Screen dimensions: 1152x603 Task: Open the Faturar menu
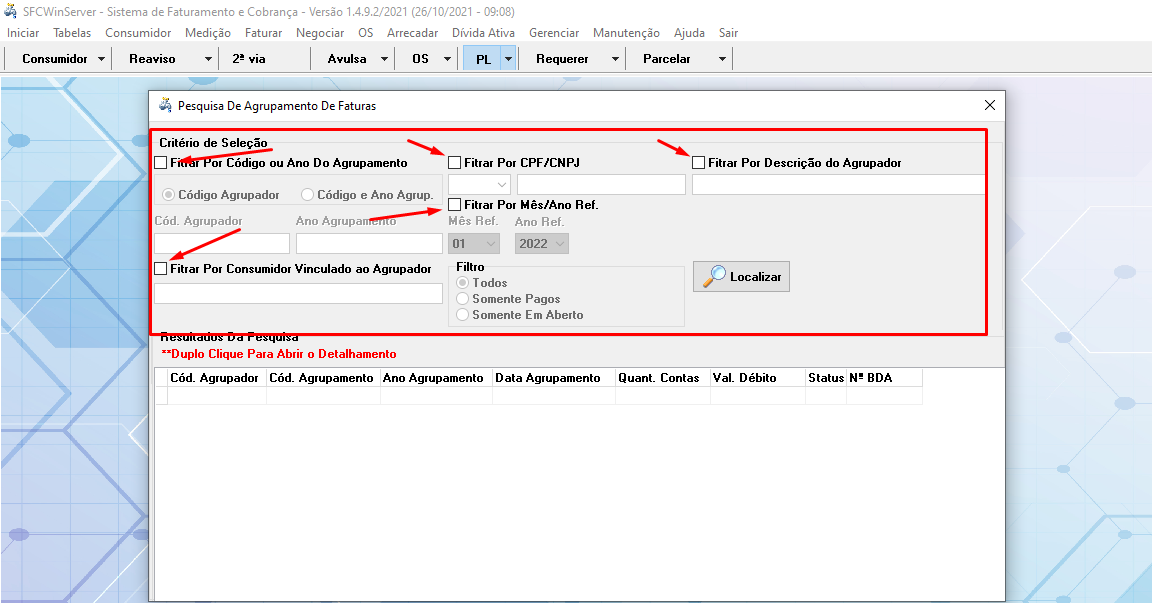263,33
